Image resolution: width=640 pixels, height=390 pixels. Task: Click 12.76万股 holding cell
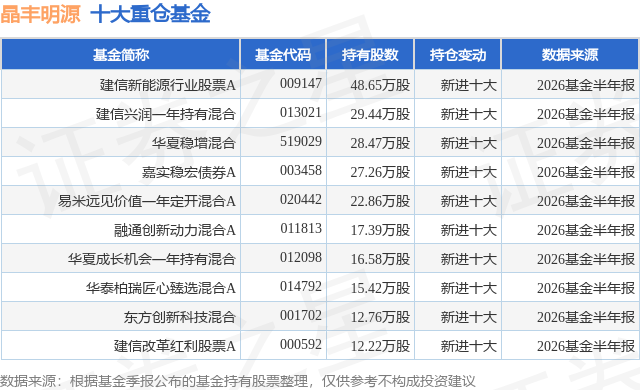click(x=380, y=317)
